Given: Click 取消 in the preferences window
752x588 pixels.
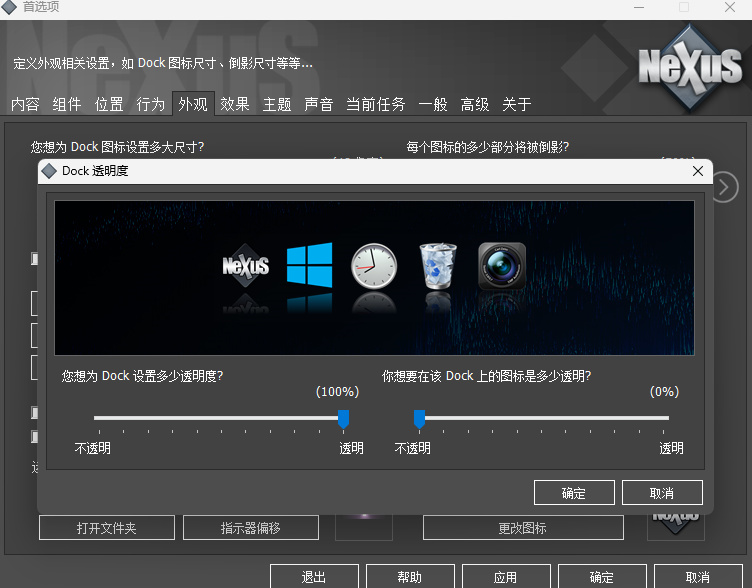Looking at the screenshot, I should [x=698, y=576].
